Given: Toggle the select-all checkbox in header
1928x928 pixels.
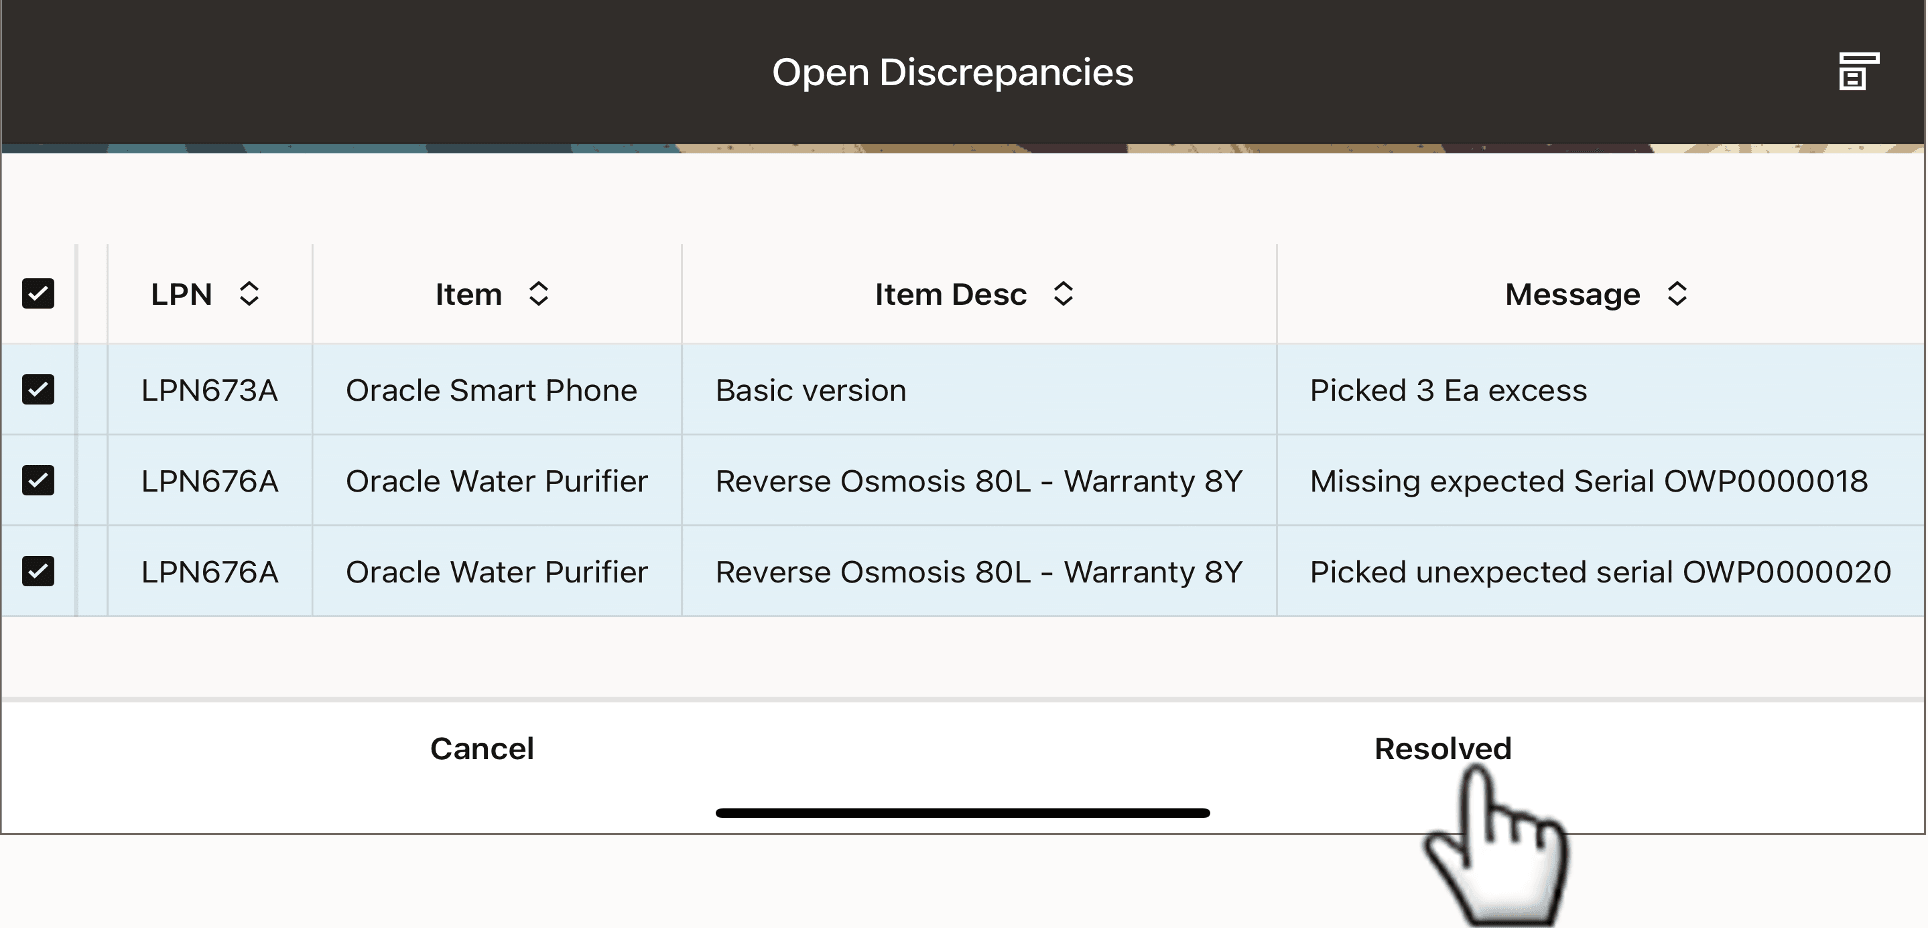Looking at the screenshot, I should [38, 293].
